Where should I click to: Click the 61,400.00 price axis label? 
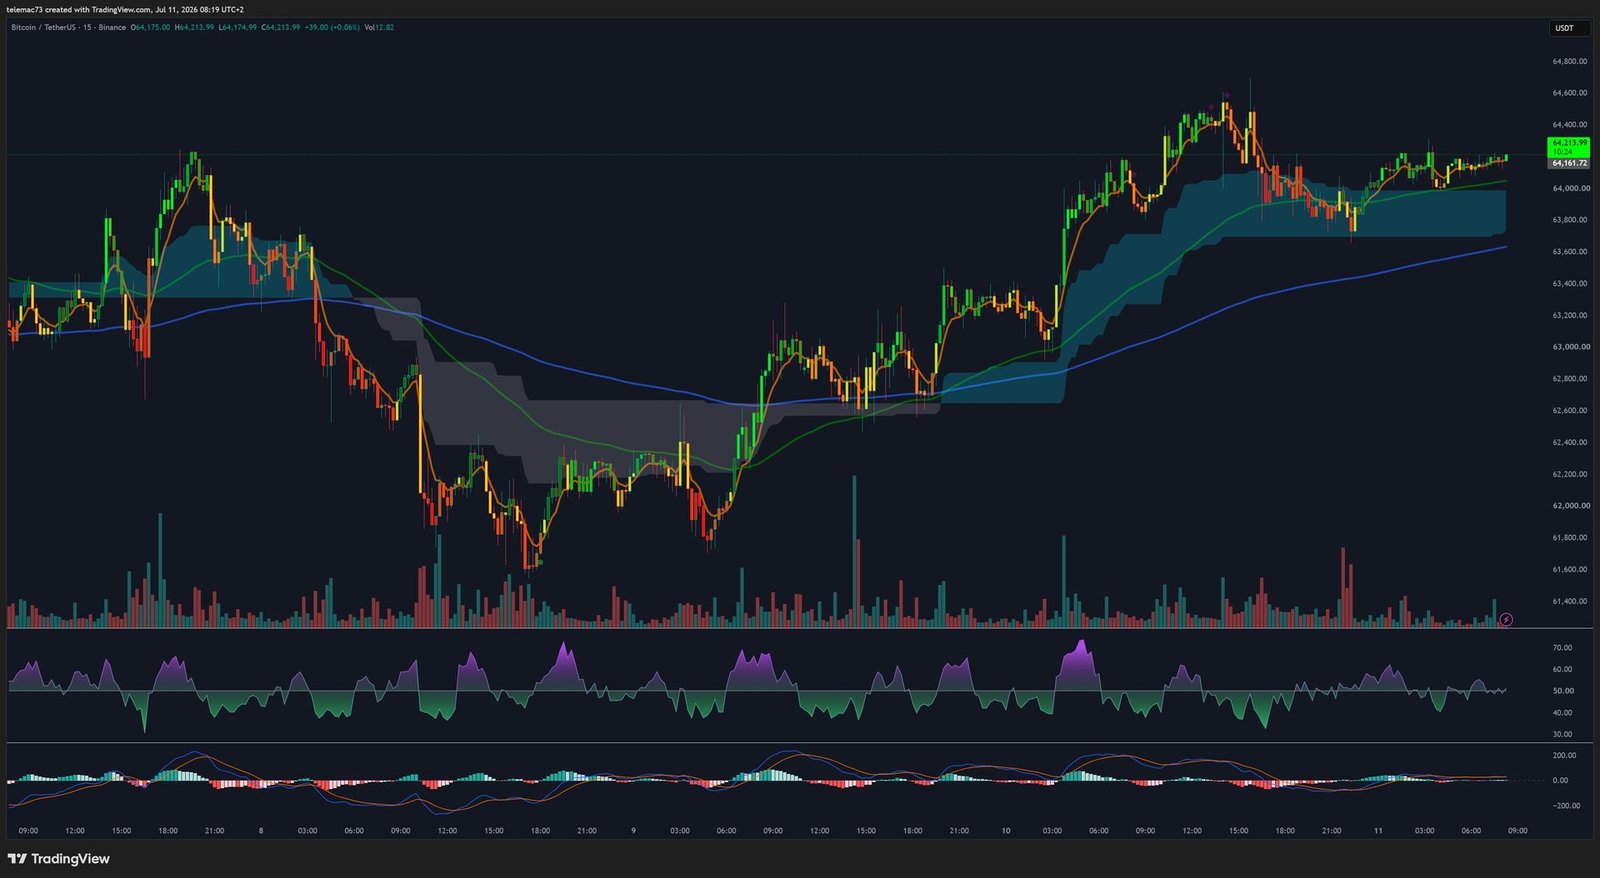[x=1569, y=601]
